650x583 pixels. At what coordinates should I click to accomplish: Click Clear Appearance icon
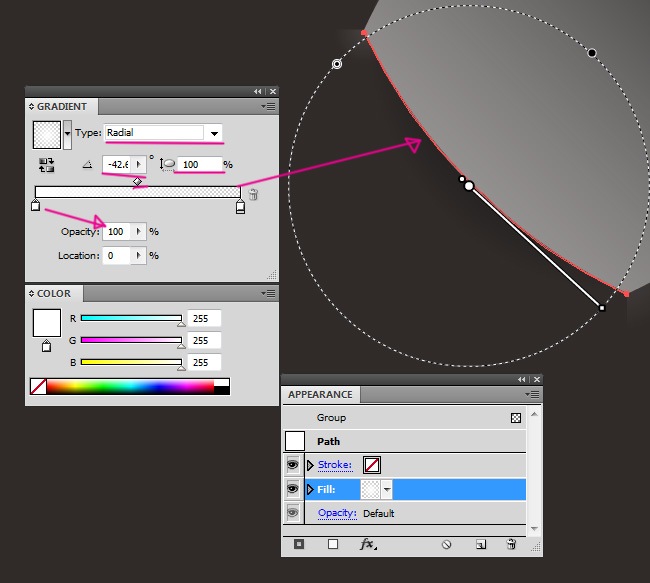447,545
